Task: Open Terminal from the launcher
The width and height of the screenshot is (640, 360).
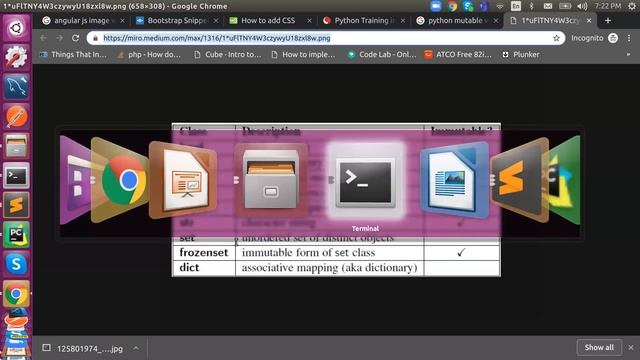Action: coord(16,176)
